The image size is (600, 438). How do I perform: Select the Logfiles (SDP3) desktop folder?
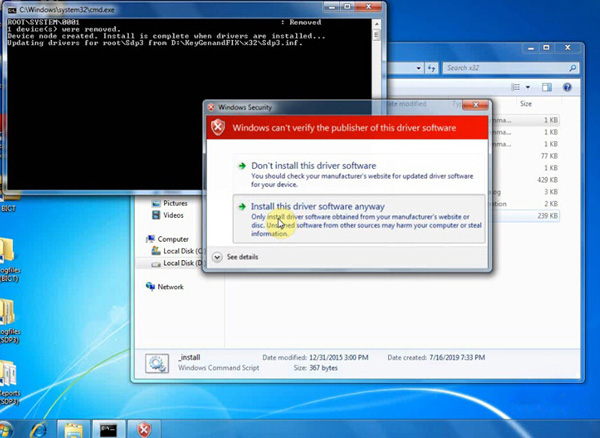point(9,321)
